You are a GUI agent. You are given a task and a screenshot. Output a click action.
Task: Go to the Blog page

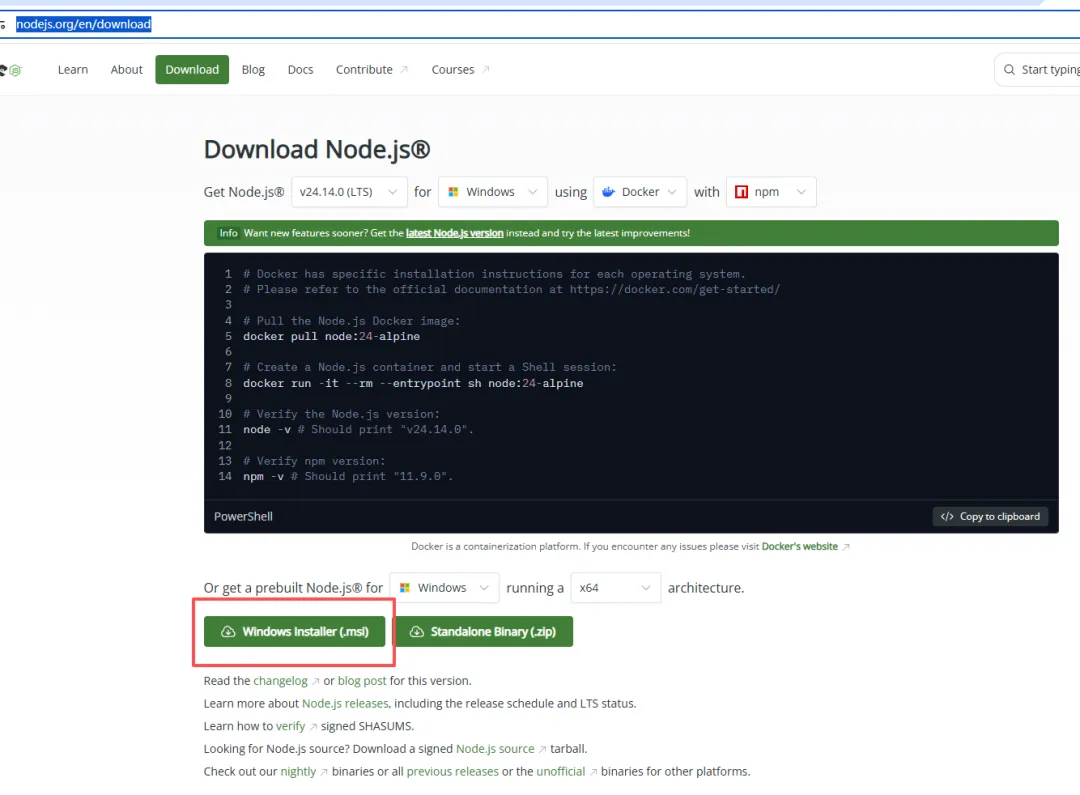pos(253,70)
